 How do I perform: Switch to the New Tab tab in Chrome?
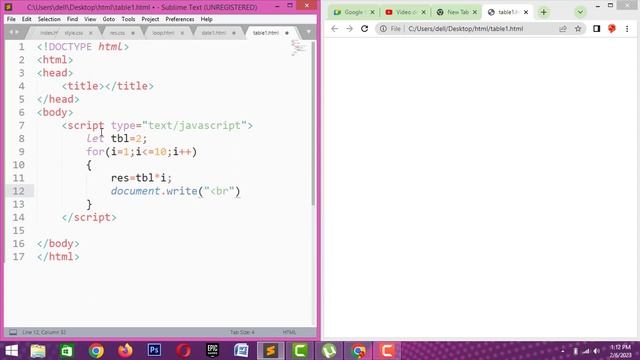click(x=457, y=12)
